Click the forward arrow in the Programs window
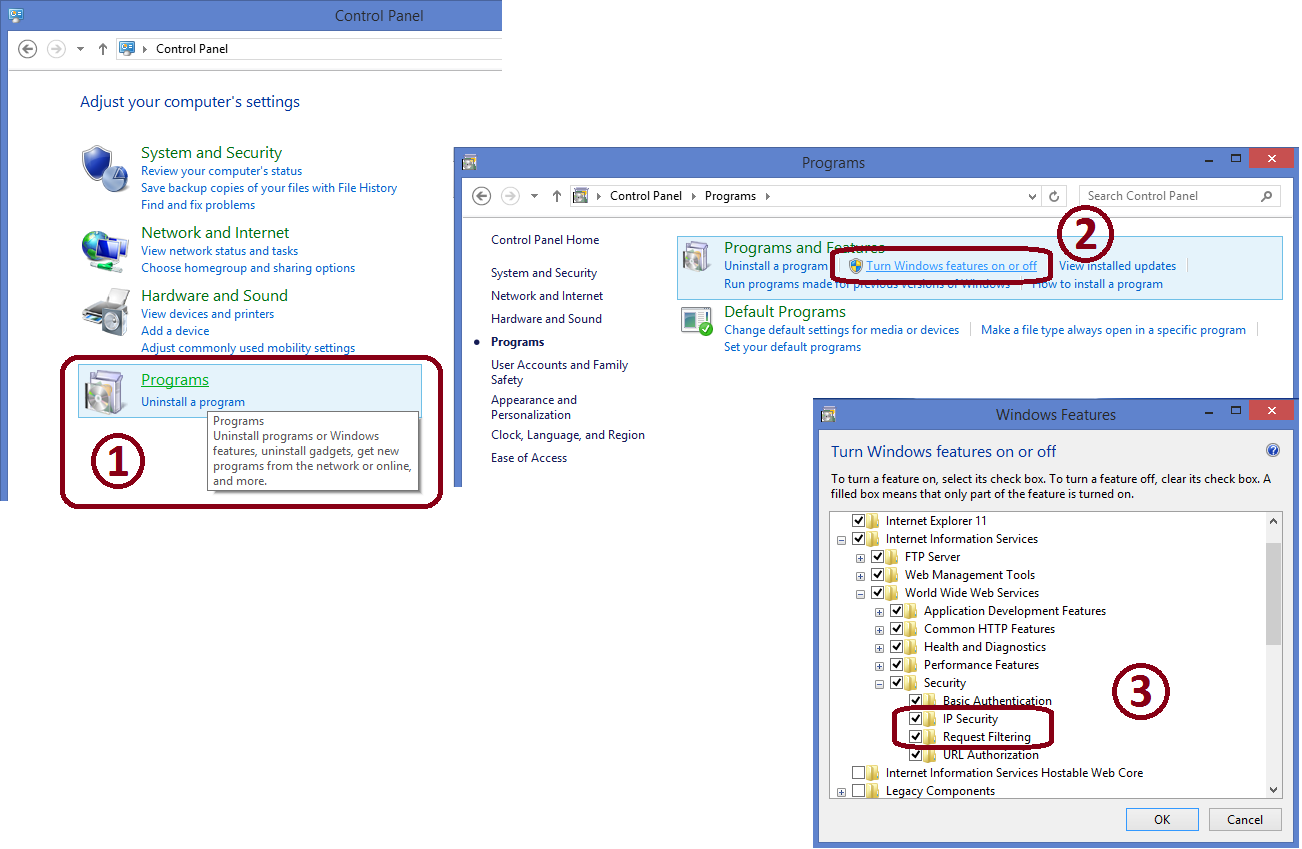 (510, 196)
